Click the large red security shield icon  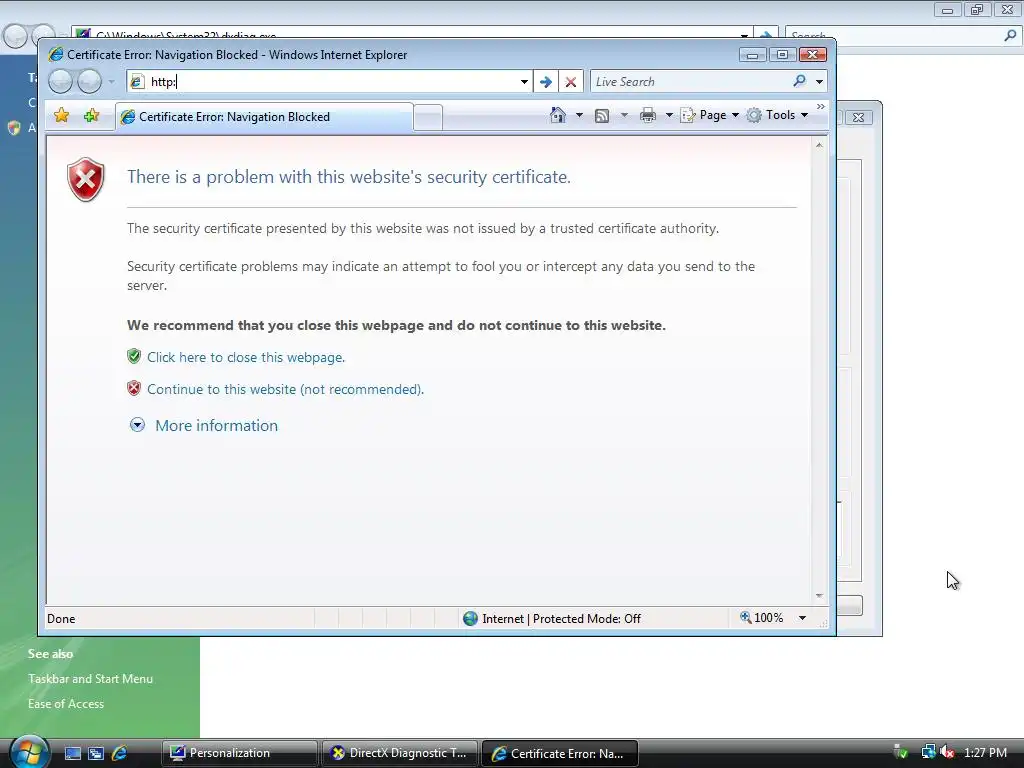[x=86, y=180]
